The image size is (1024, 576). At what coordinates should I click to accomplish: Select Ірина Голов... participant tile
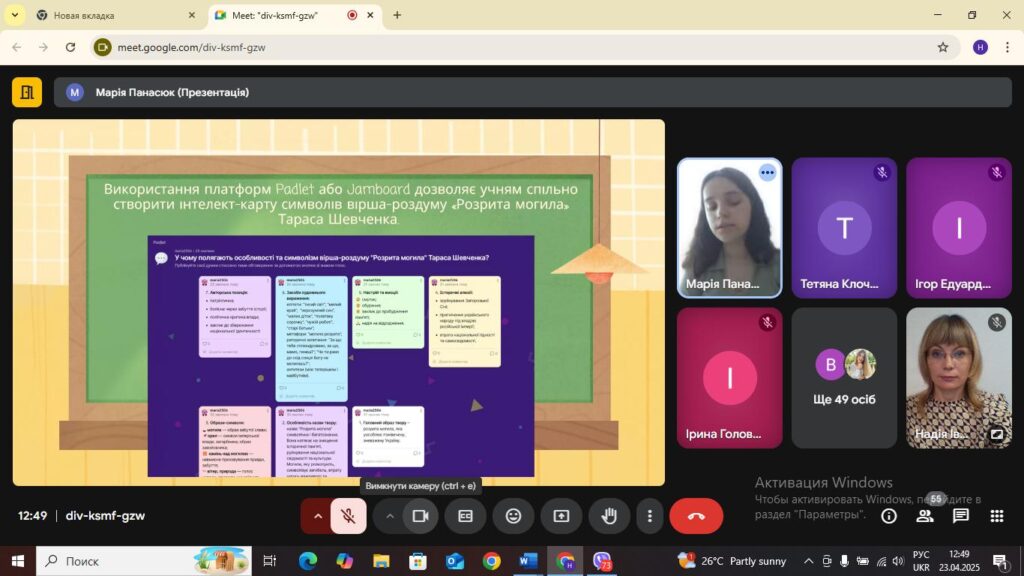coord(729,378)
